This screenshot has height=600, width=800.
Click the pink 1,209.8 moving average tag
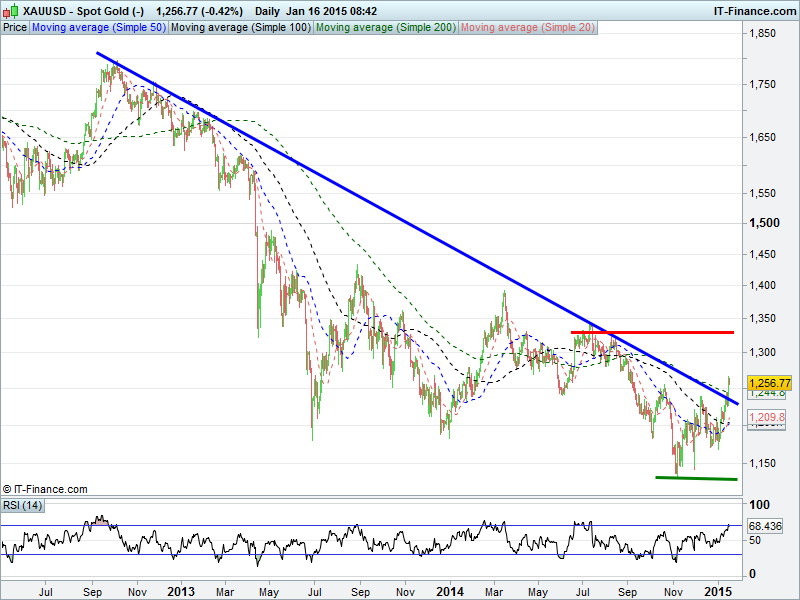(770, 415)
